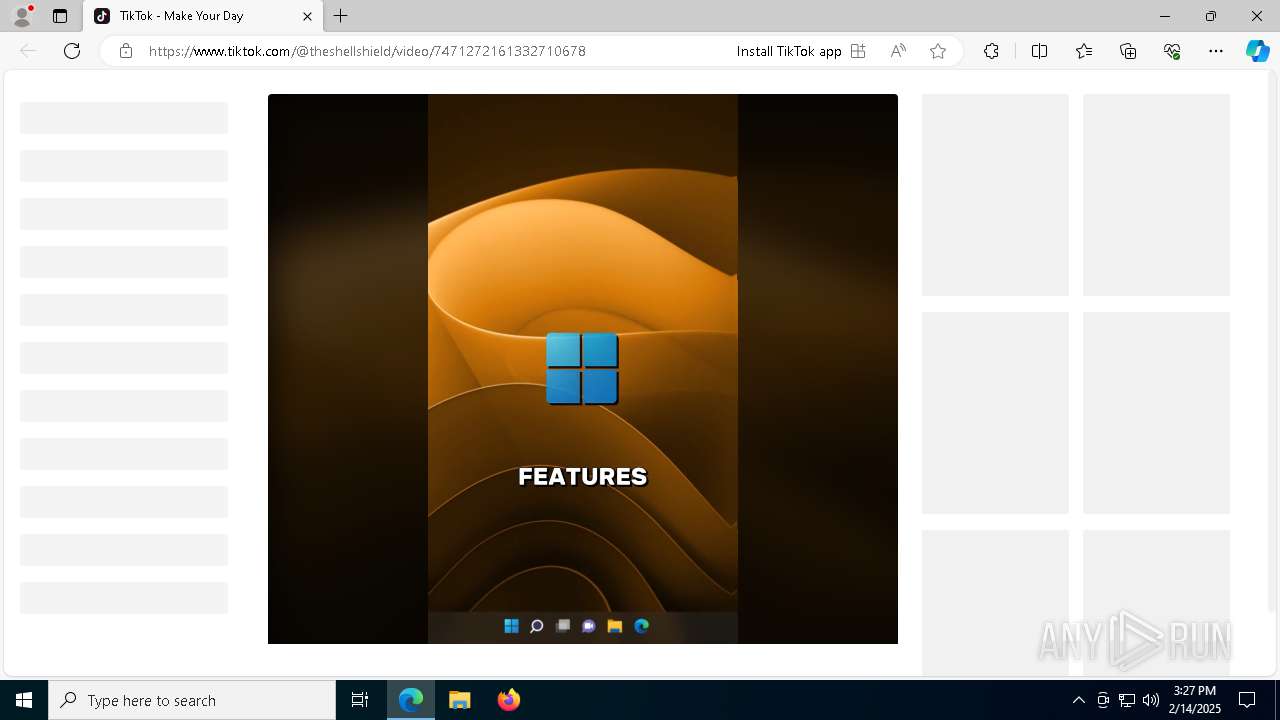
Task: Launch Firefox from the taskbar
Action: point(509,700)
